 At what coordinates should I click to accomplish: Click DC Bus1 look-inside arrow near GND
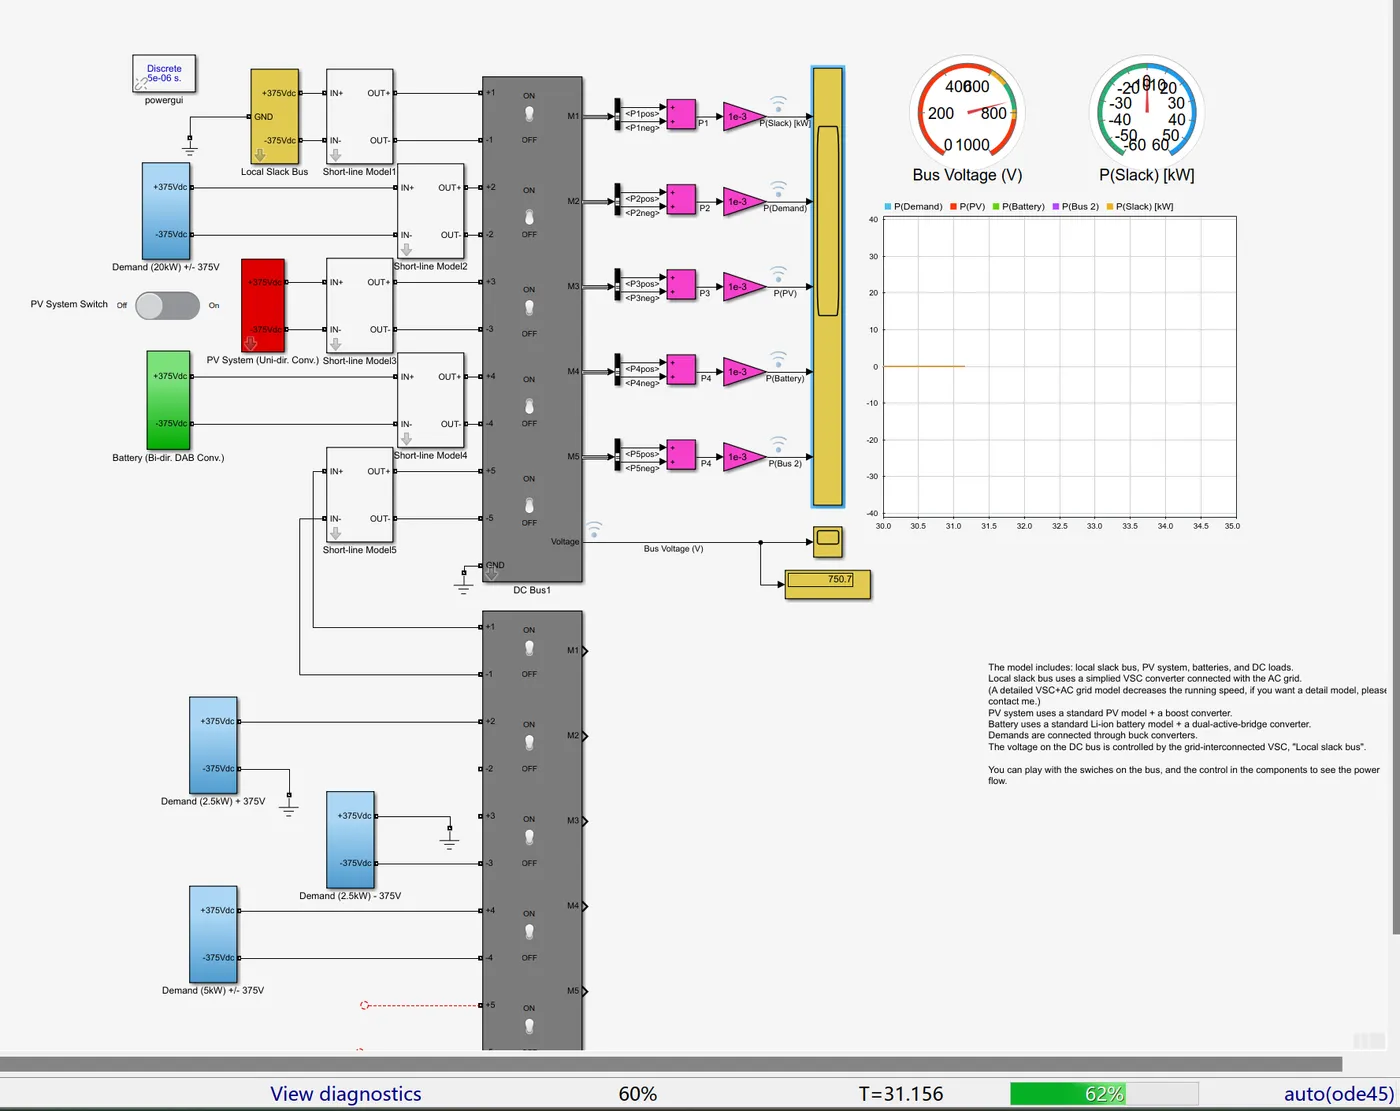click(491, 574)
